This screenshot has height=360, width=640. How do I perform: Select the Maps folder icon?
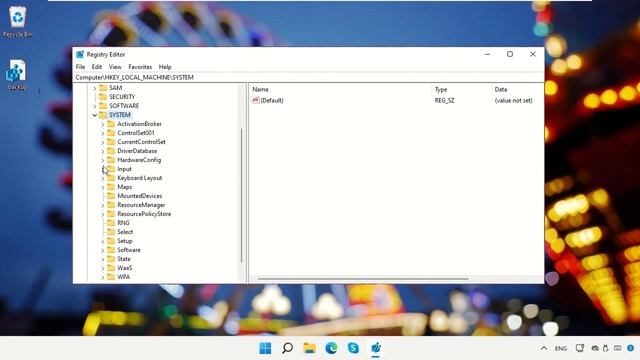[111, 187]
